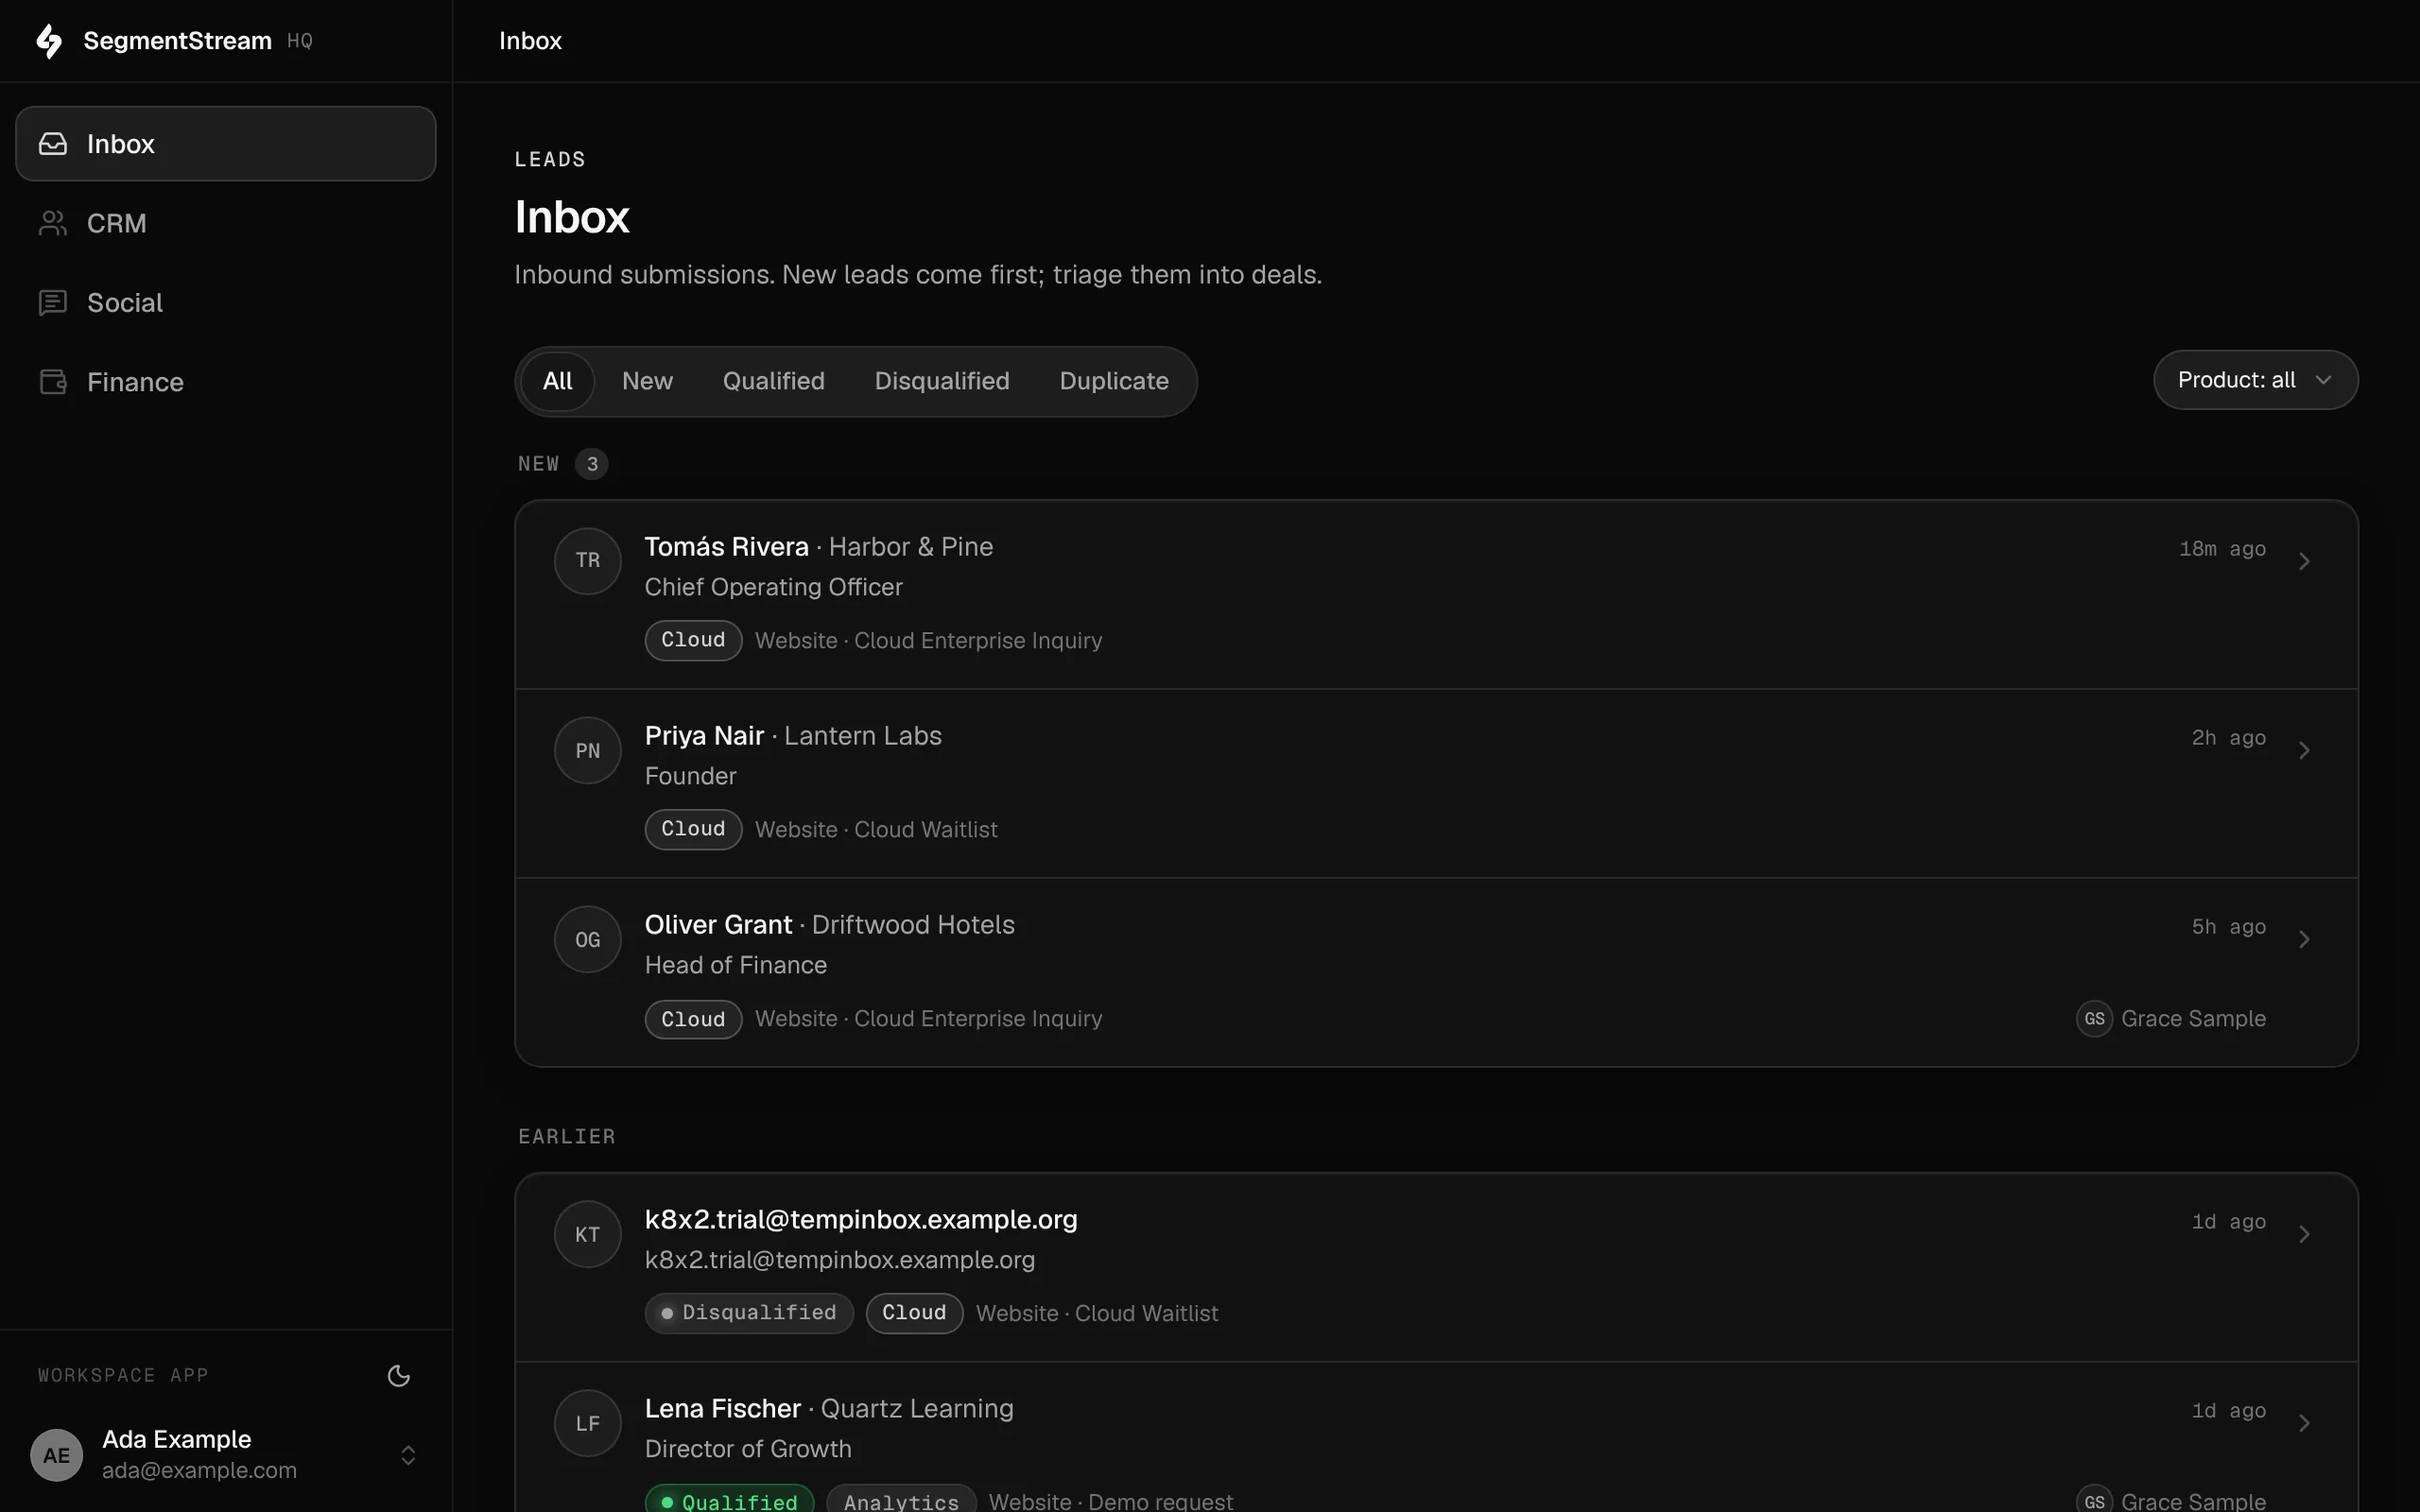This screenshot has width=2420, height=1512.
Task: Open the Social section in the sidebar
Action: (226, 303)
